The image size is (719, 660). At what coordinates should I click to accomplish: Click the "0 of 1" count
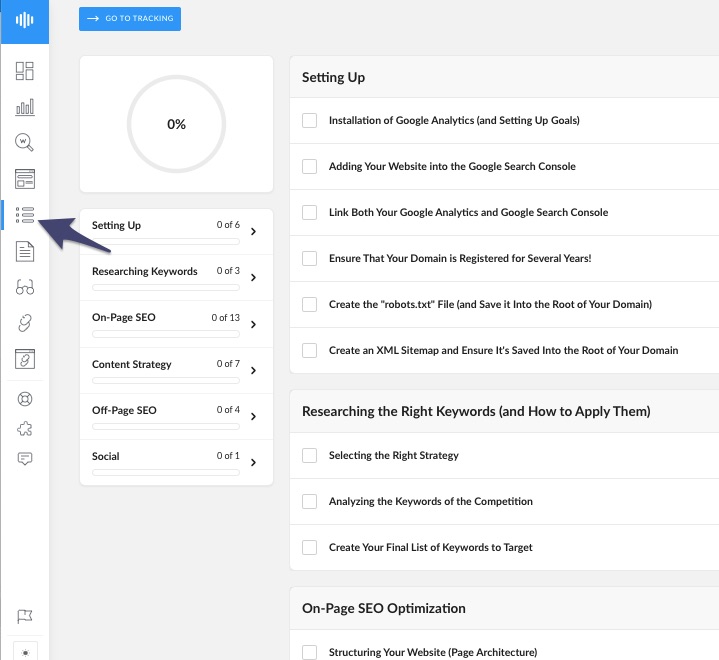click(228, 455)
